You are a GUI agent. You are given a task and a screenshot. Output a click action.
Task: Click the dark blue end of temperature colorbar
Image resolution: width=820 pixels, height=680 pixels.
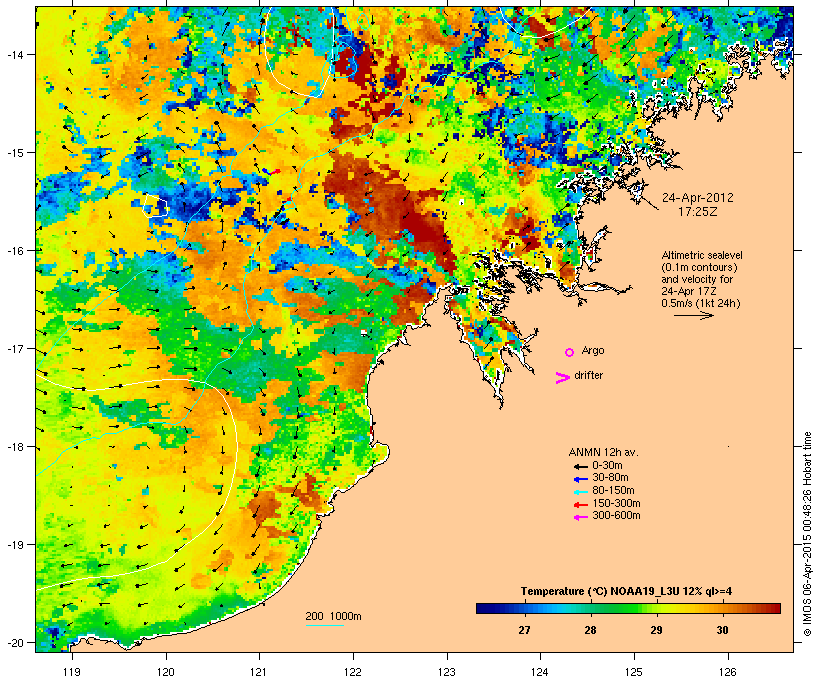[484, 608]
